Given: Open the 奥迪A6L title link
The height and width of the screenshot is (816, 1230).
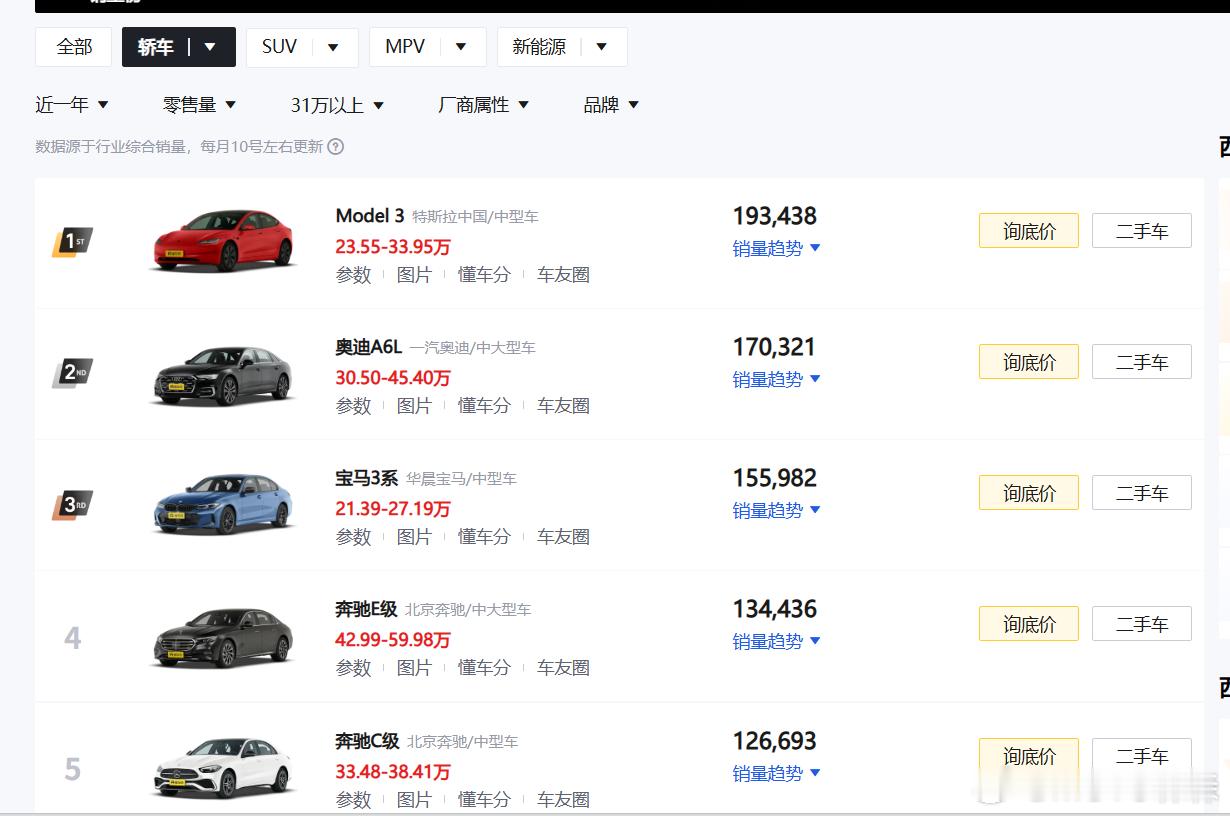Looking at the screenshot, I should [x=368, y=347].
